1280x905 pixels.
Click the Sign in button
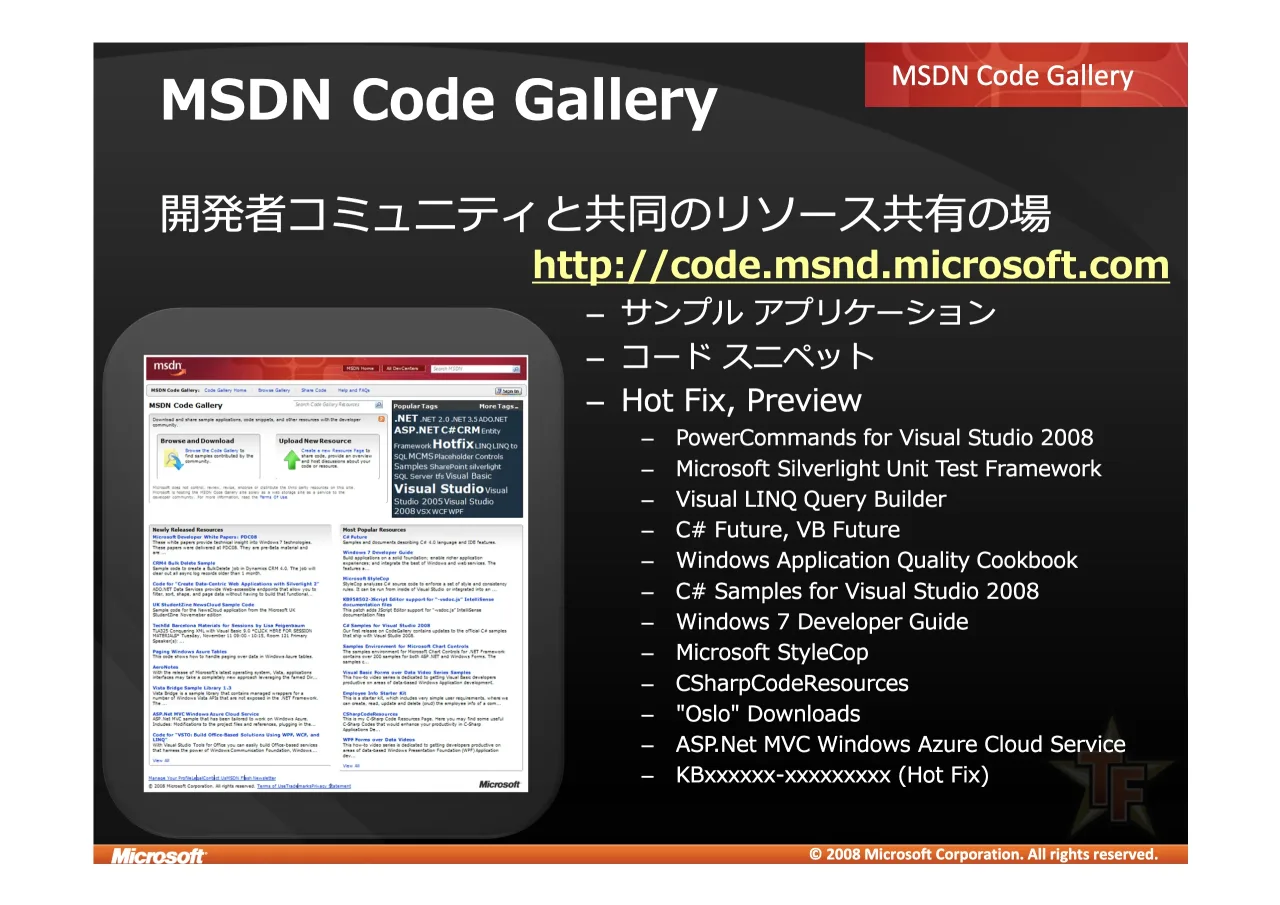click(x=508, y=390)
